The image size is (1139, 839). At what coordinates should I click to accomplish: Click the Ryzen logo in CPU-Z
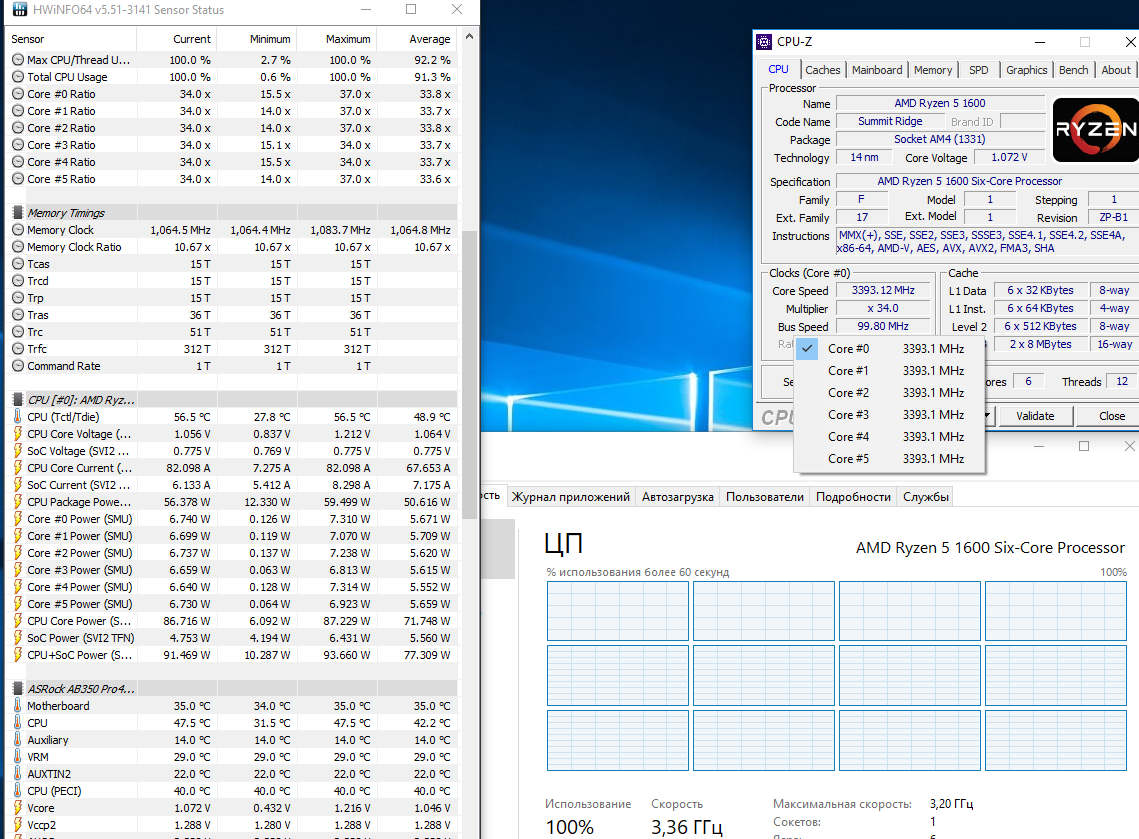pos(1095,130)
